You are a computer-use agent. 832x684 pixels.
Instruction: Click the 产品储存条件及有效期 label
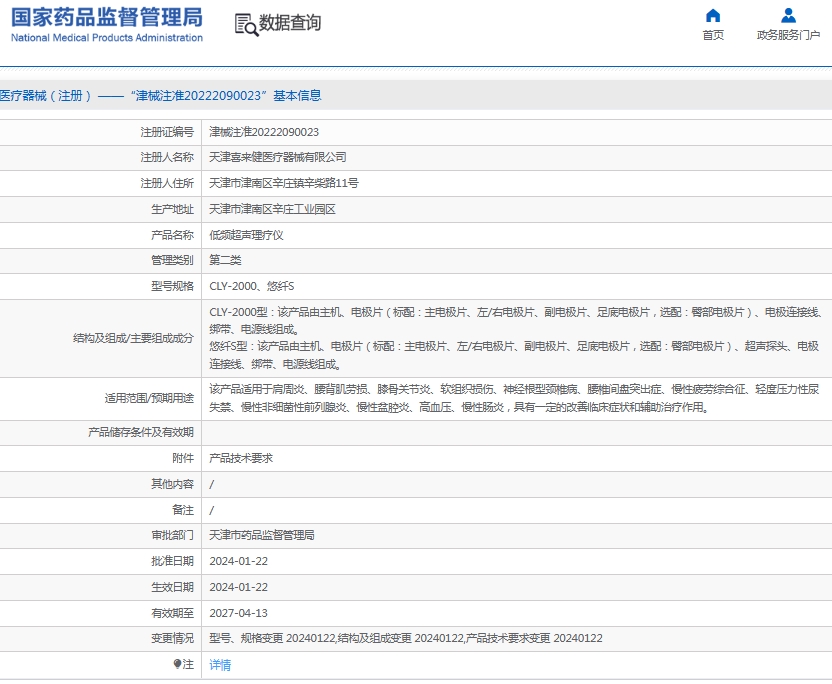[141, 432]
